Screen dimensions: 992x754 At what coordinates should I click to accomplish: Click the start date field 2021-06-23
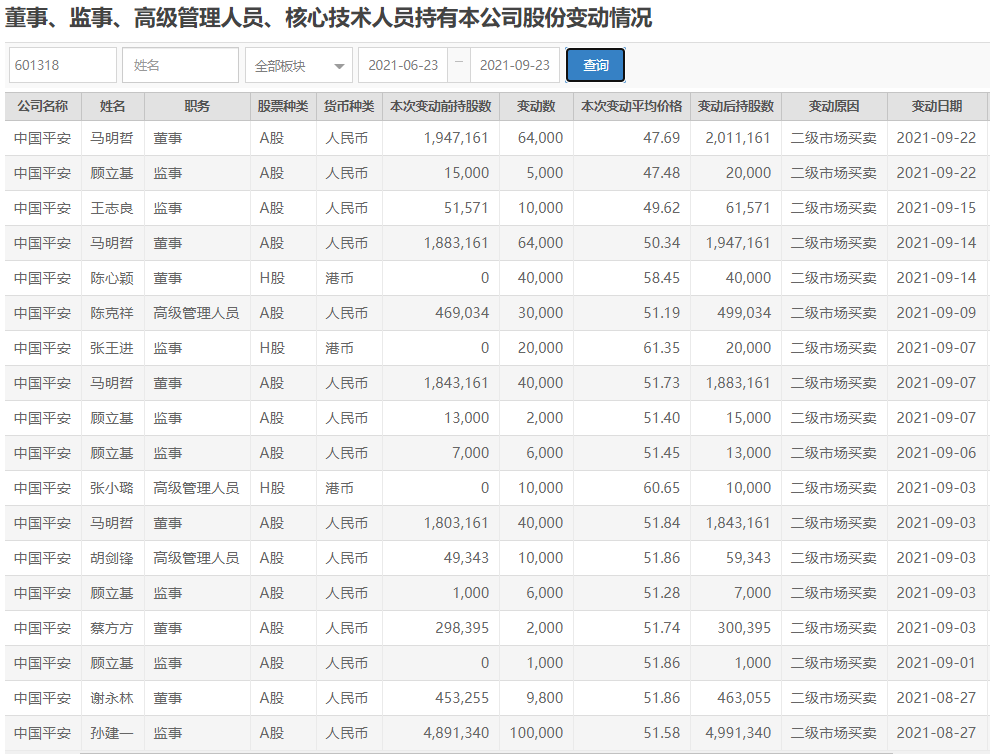coord(403,65)
